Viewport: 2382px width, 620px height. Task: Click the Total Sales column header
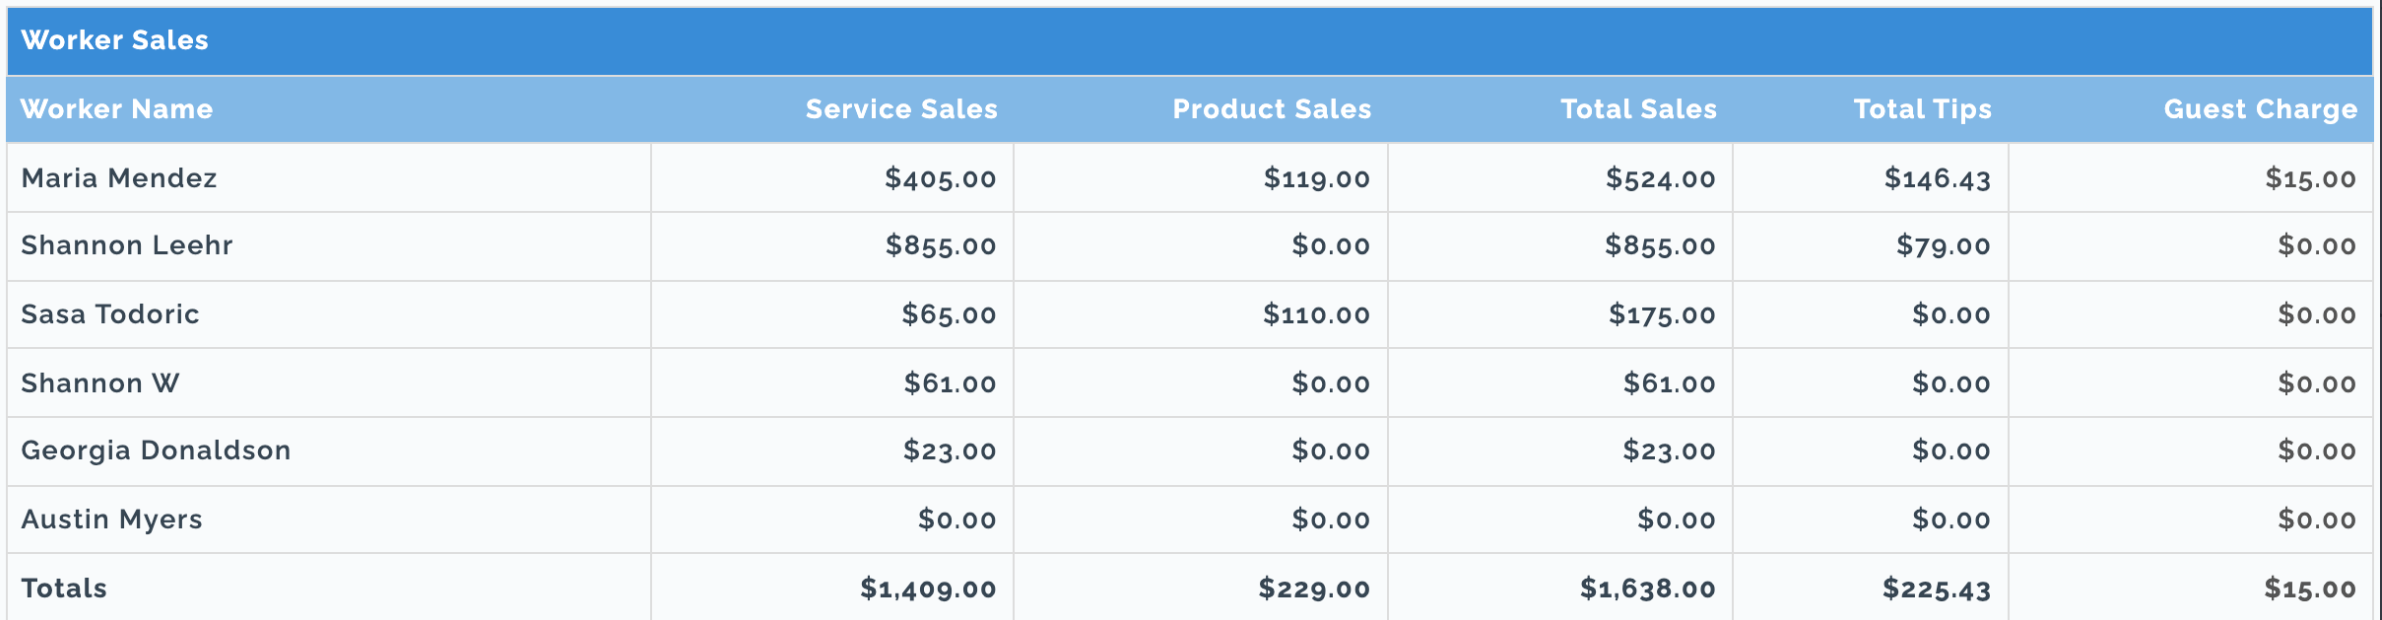(x=1638, y=109)
